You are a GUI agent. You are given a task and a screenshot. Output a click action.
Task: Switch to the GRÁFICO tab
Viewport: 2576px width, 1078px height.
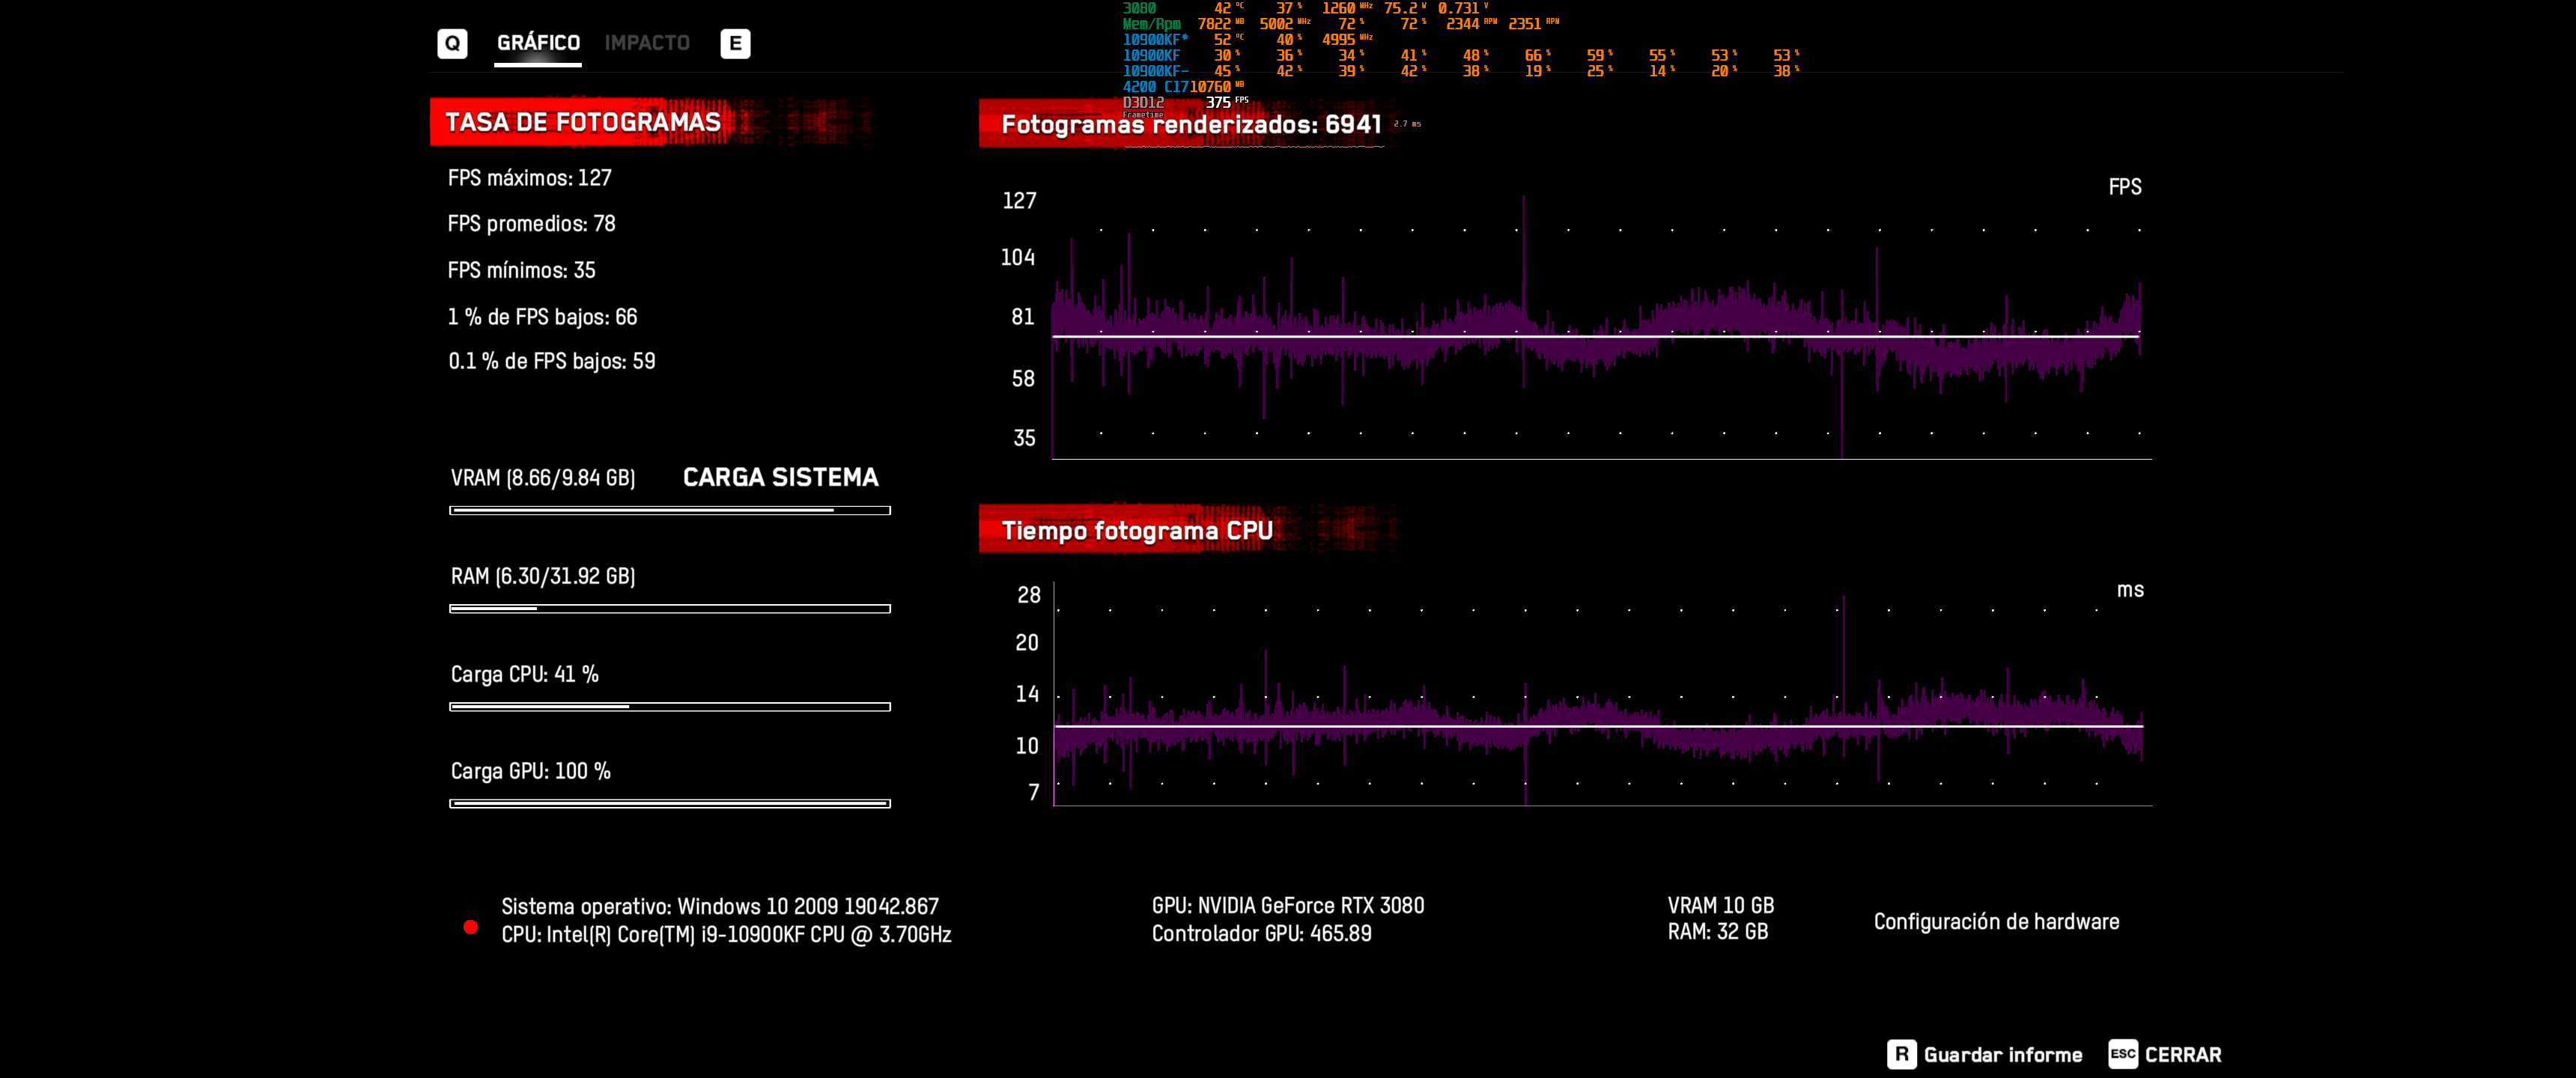click(x=538, y=43)
